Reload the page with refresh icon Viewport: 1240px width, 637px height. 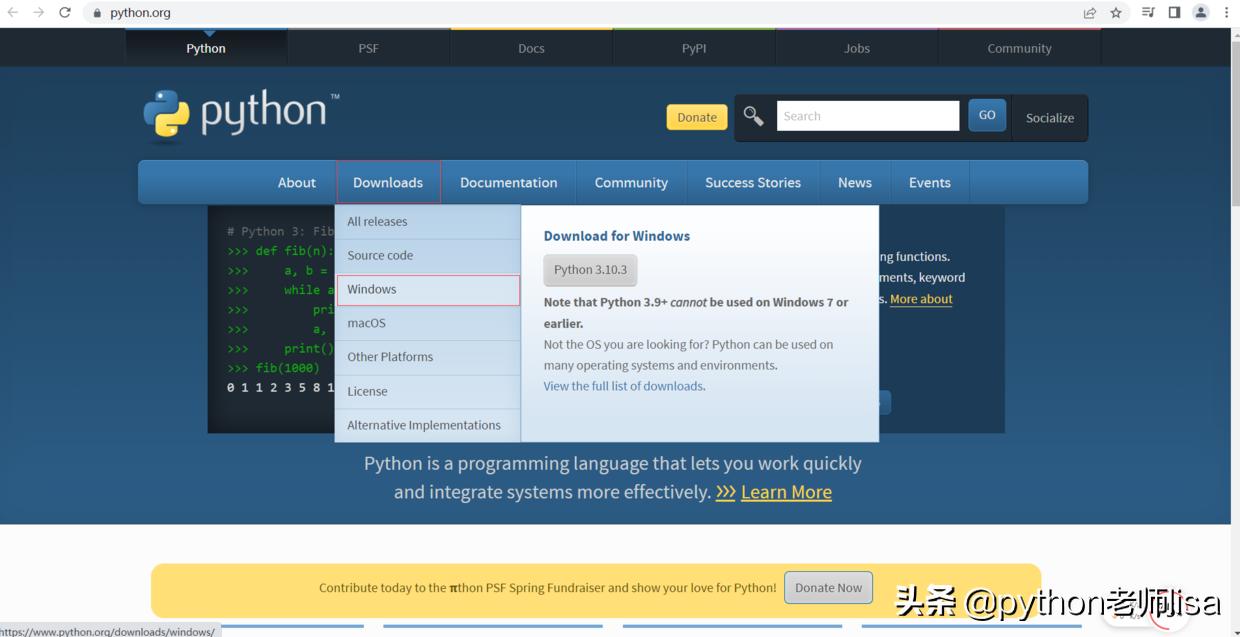point(65,13)
